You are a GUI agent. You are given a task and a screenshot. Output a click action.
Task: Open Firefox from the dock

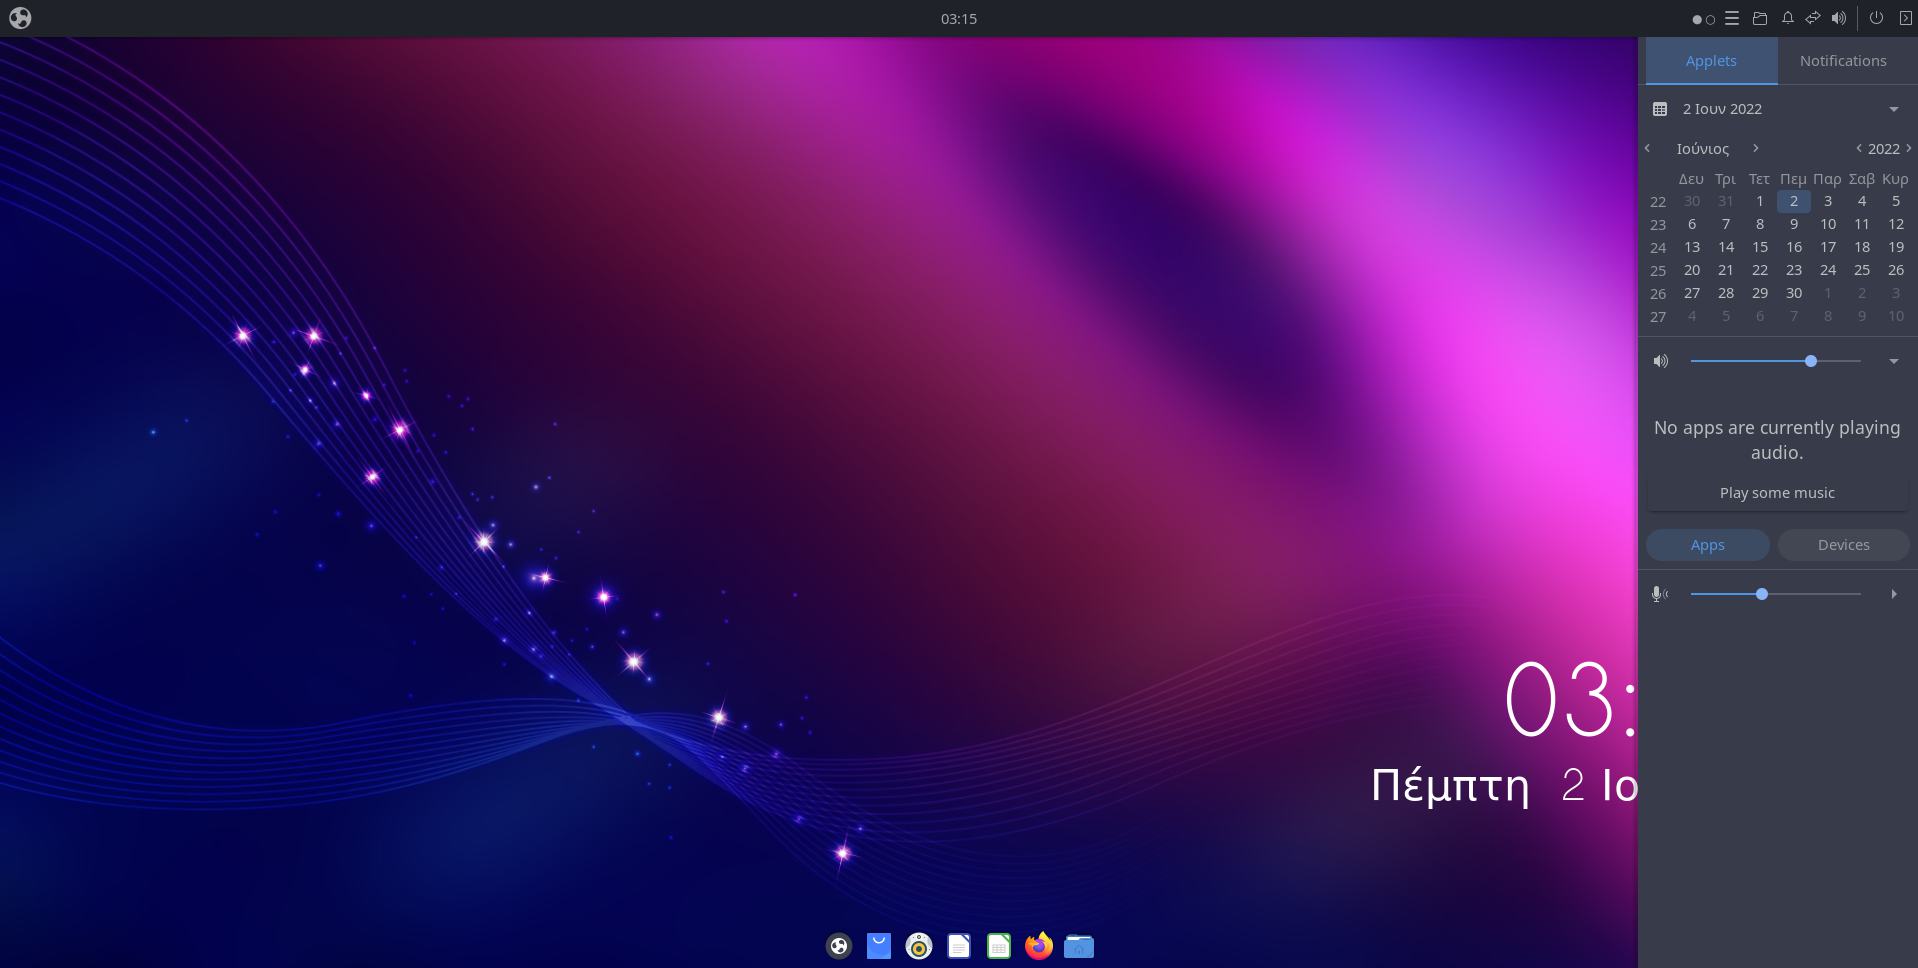coord(1039,946)
